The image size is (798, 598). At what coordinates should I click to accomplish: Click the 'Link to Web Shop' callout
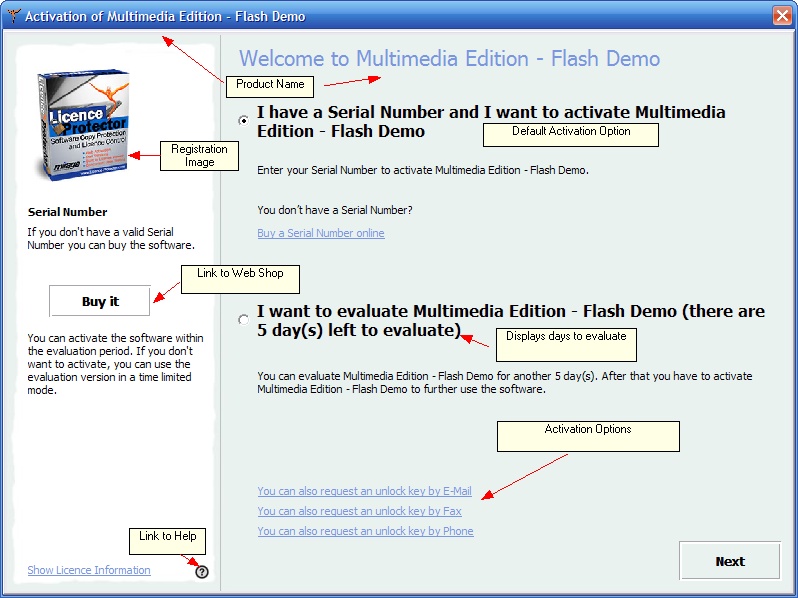(240, 279)
